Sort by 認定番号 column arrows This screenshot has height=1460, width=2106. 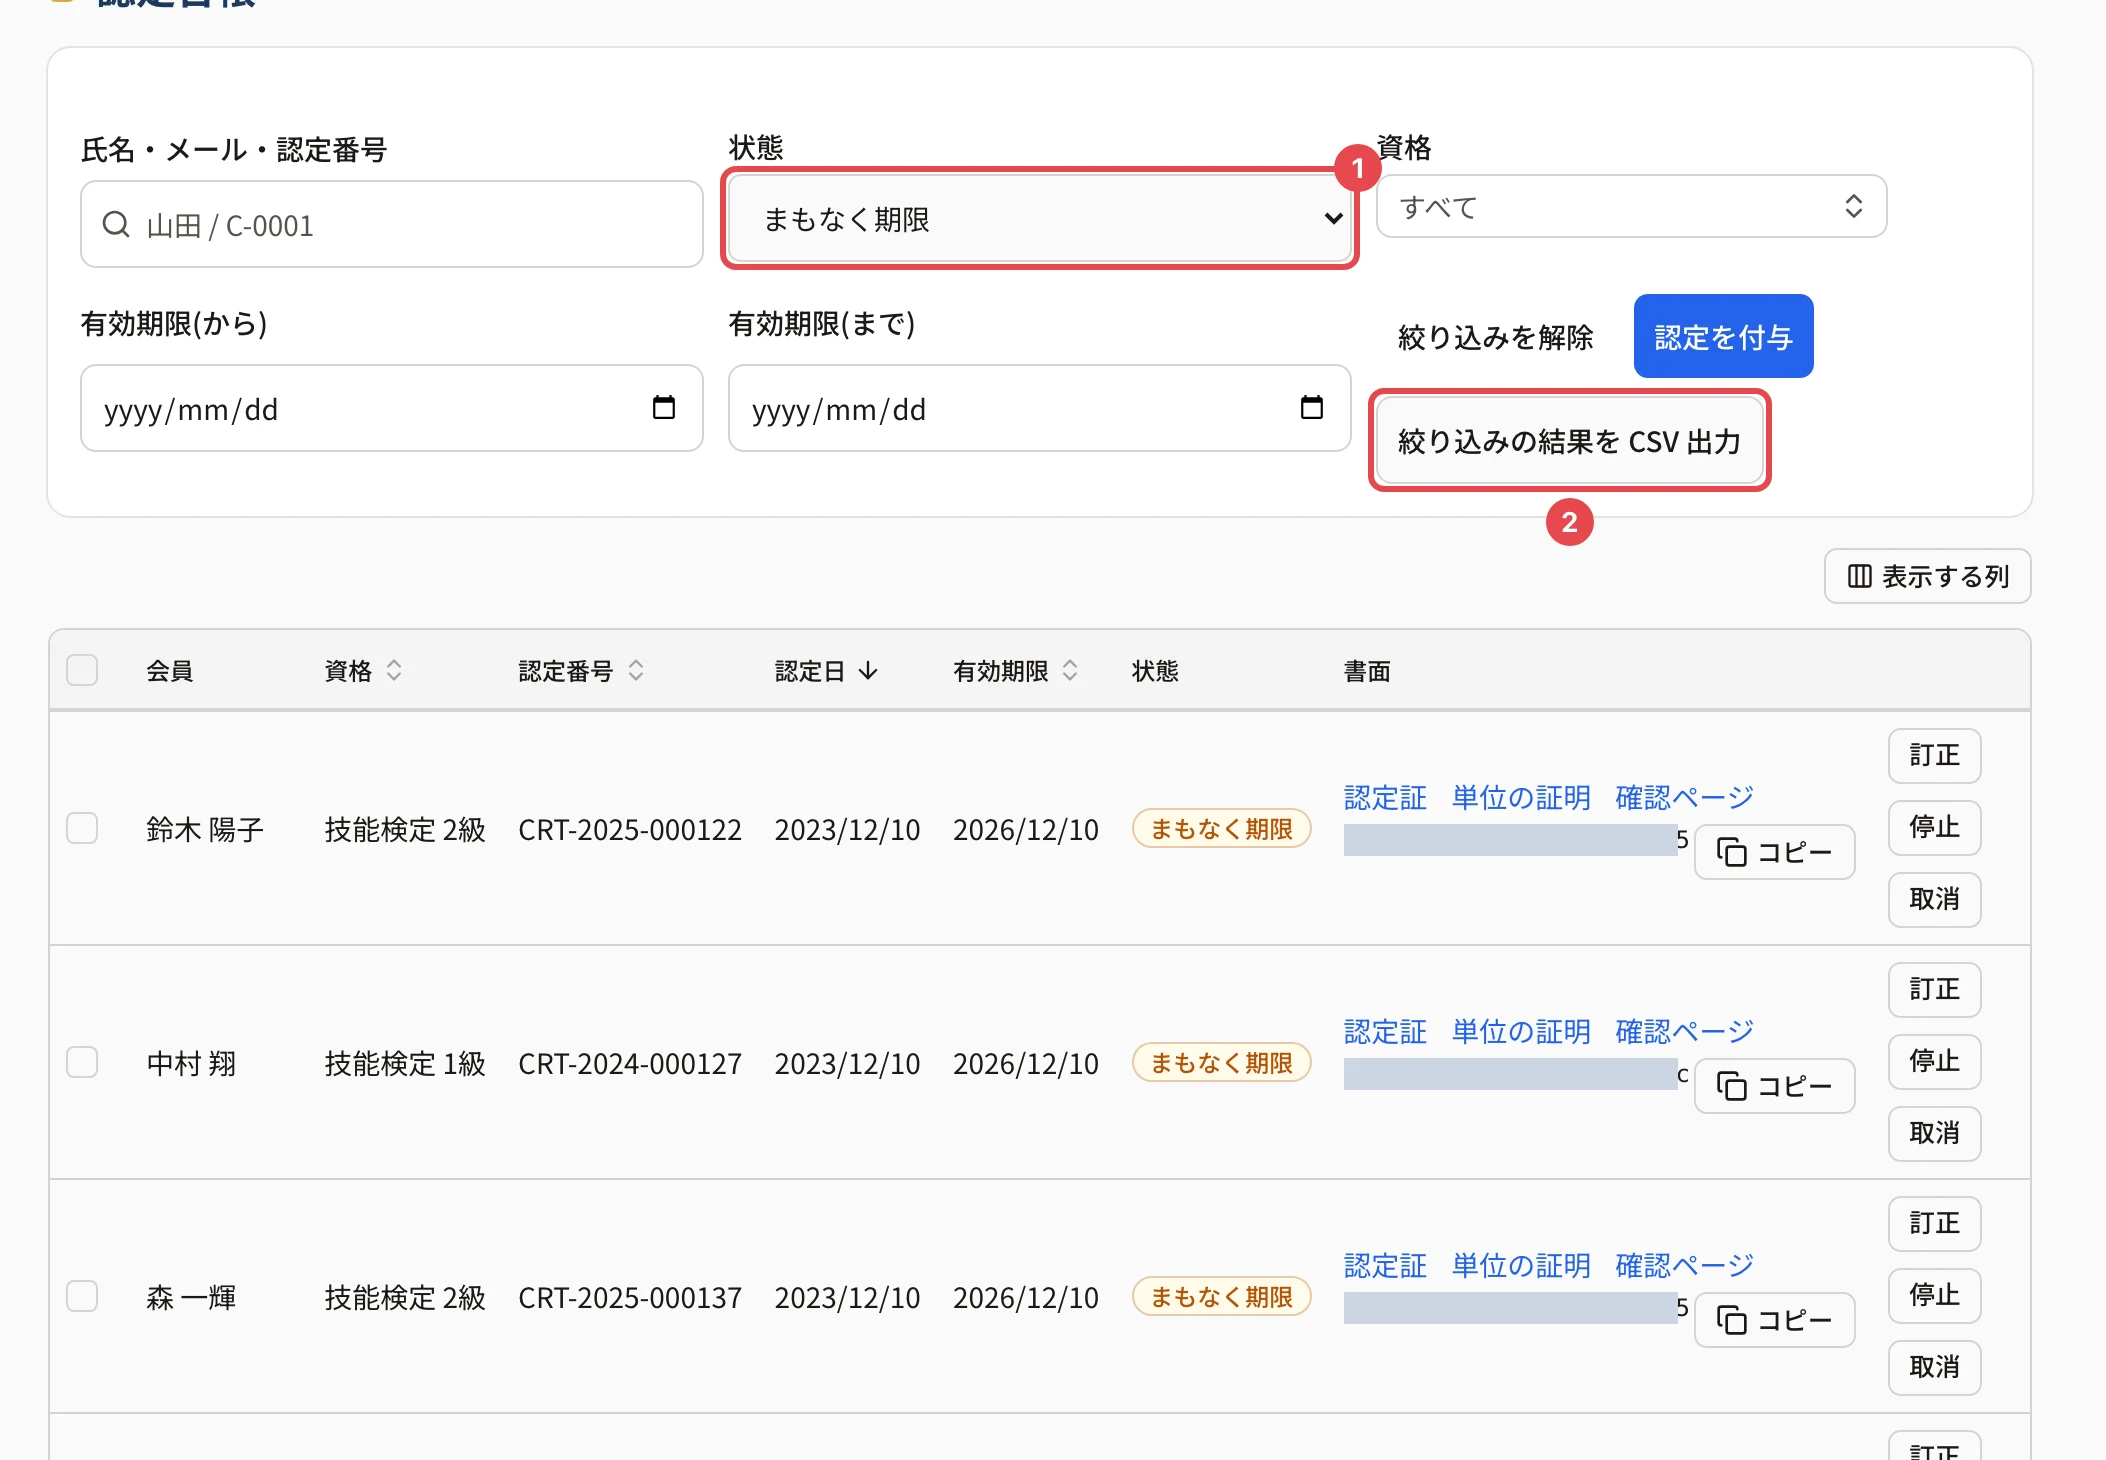pos(636,670)
